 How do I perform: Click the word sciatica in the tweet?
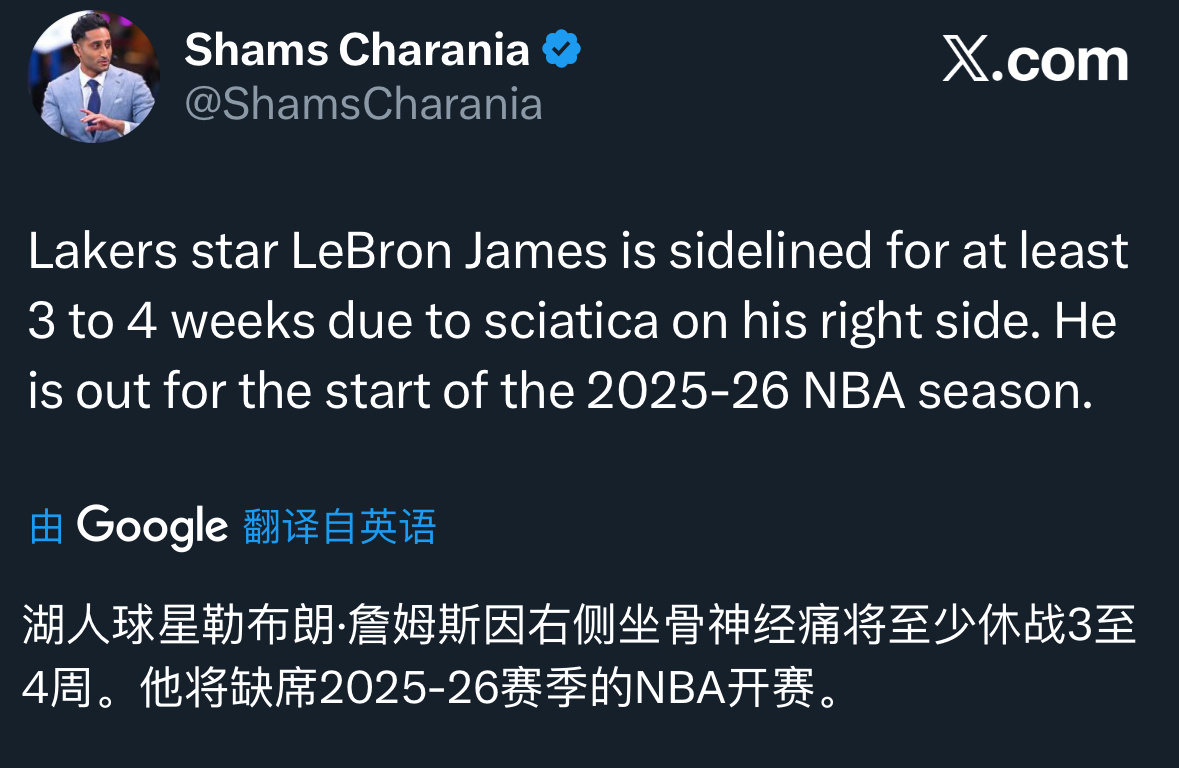pyautogui.click(x=571, y=323)
